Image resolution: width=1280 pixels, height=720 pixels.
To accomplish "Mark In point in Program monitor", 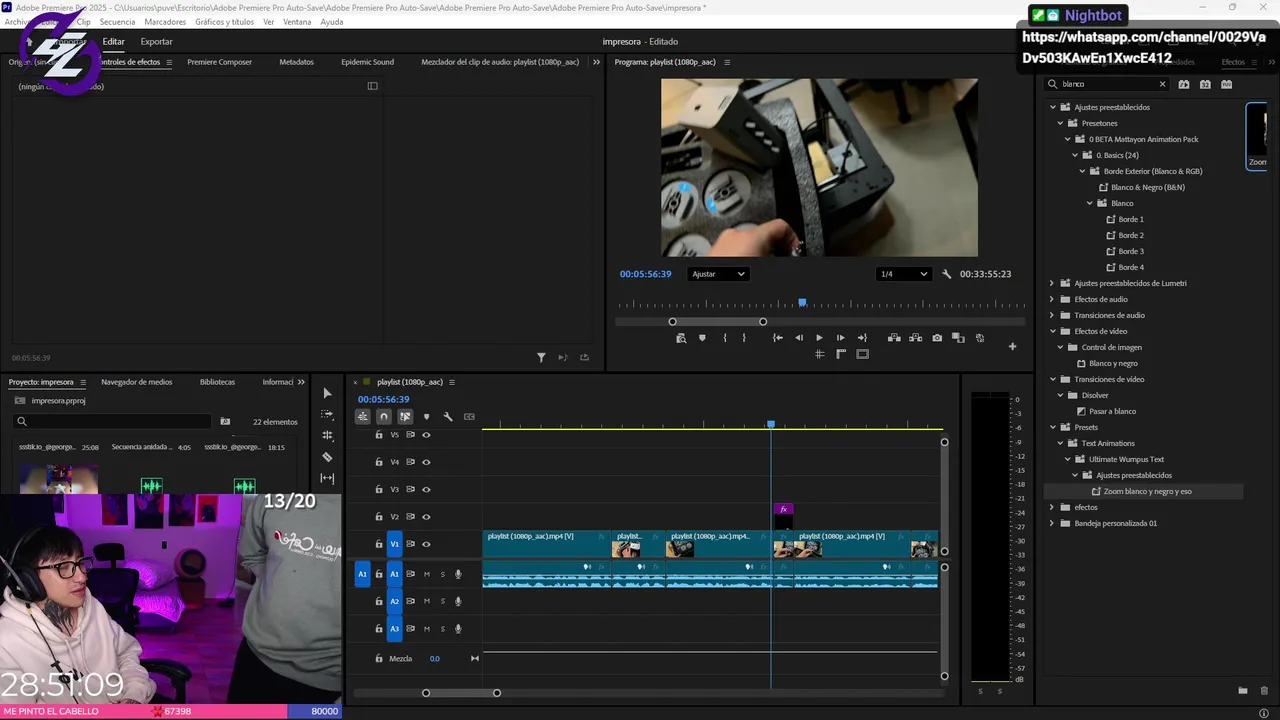I will click(725, 338).
